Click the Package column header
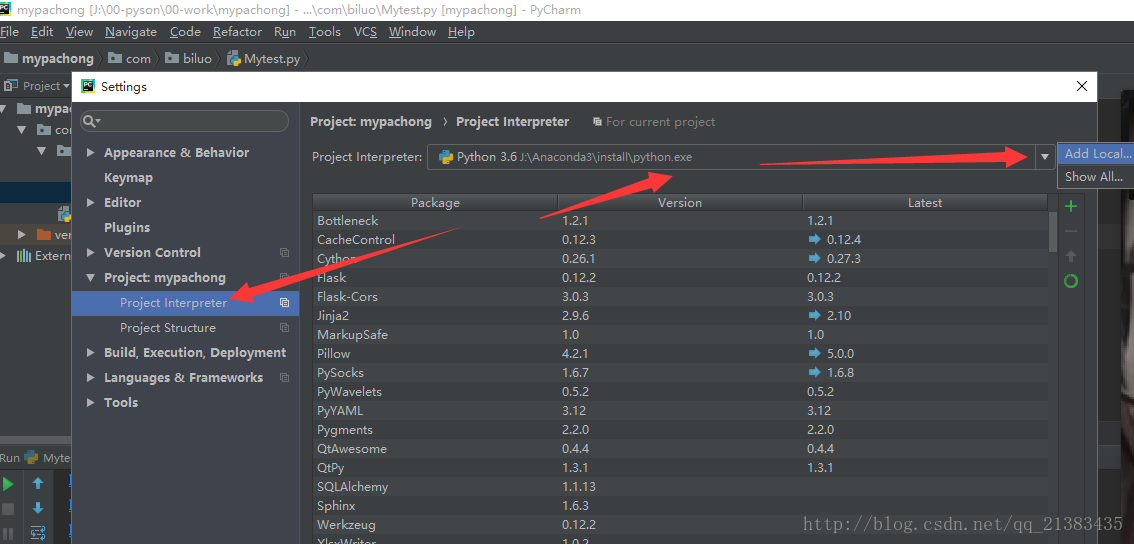The image size is (1134, 544). click(435, 203)
